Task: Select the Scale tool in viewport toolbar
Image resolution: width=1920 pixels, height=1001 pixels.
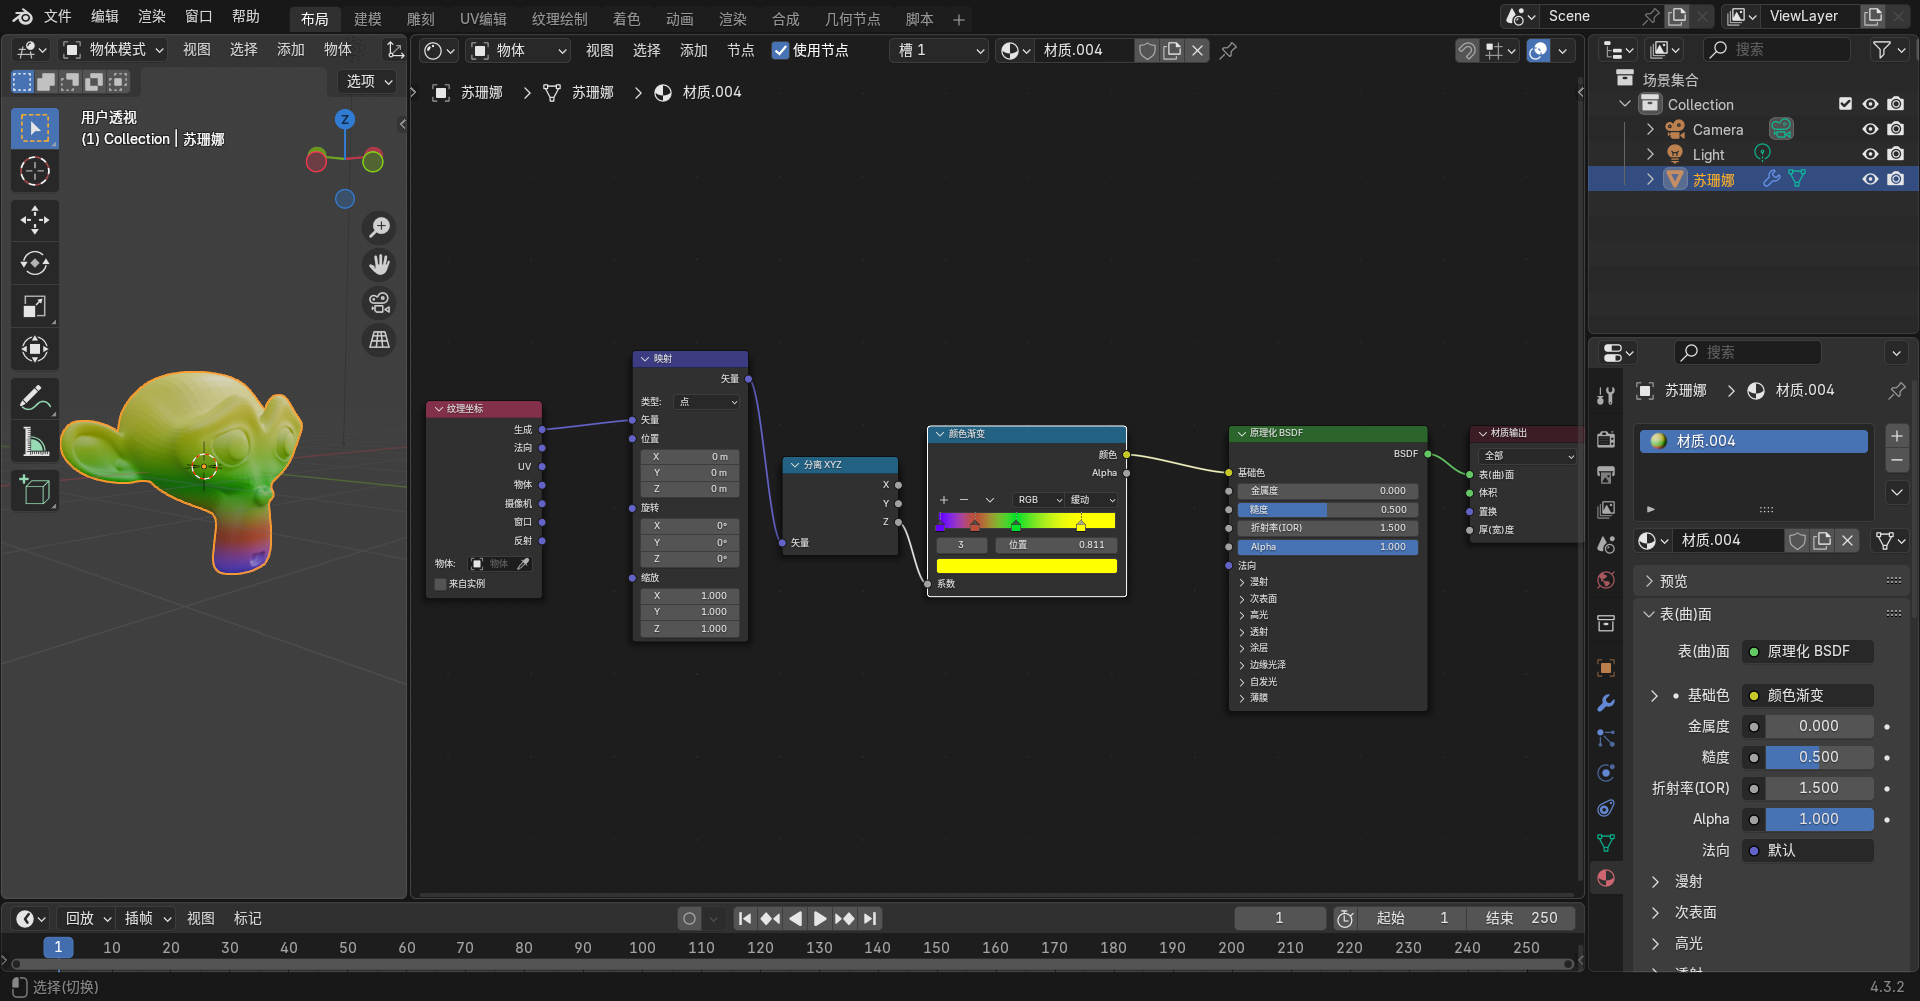Action: point(35,306)
